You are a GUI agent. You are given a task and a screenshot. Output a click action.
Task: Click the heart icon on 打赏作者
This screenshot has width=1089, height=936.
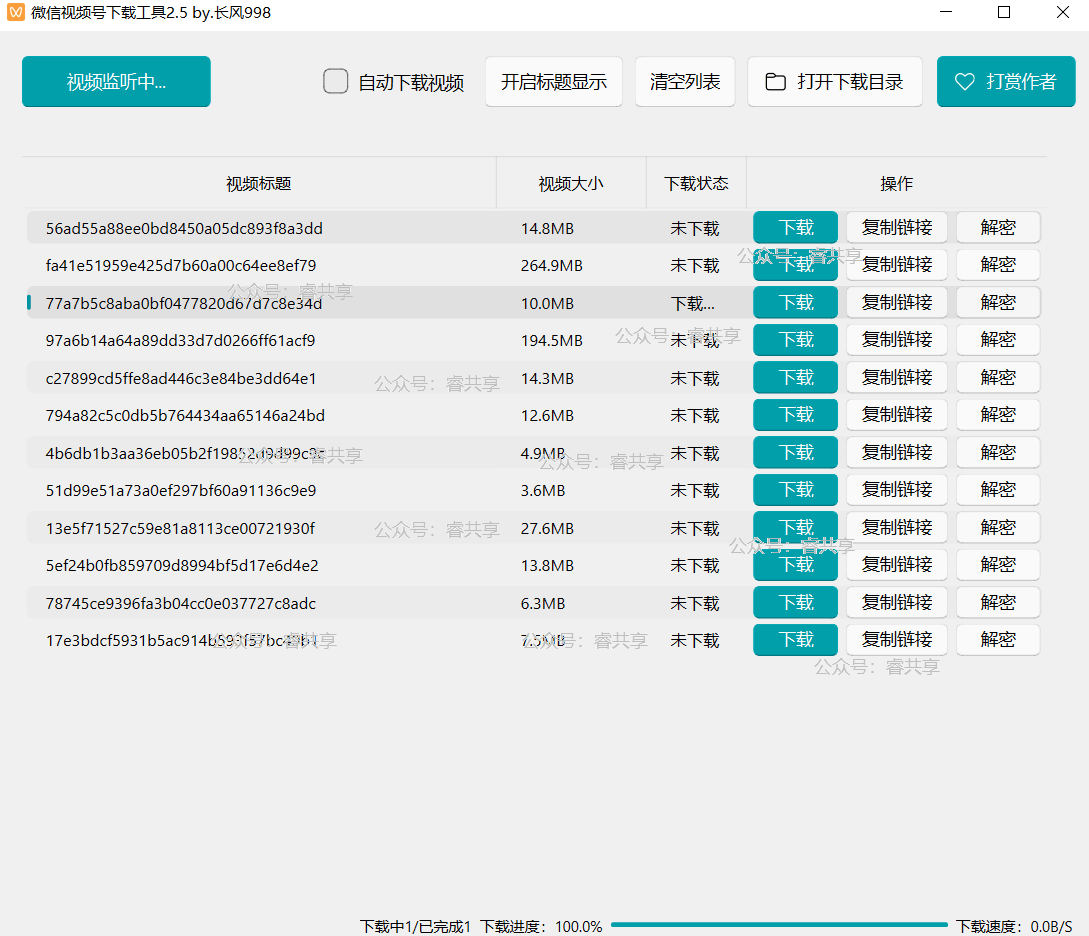point(964,82)
